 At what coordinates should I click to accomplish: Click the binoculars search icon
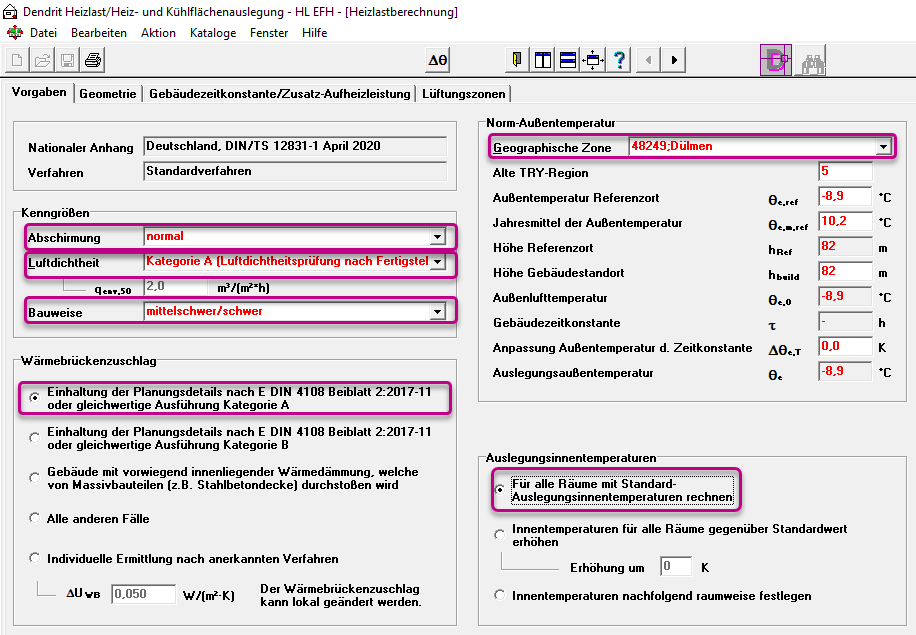pyautogui.click(x=812, y=61)
